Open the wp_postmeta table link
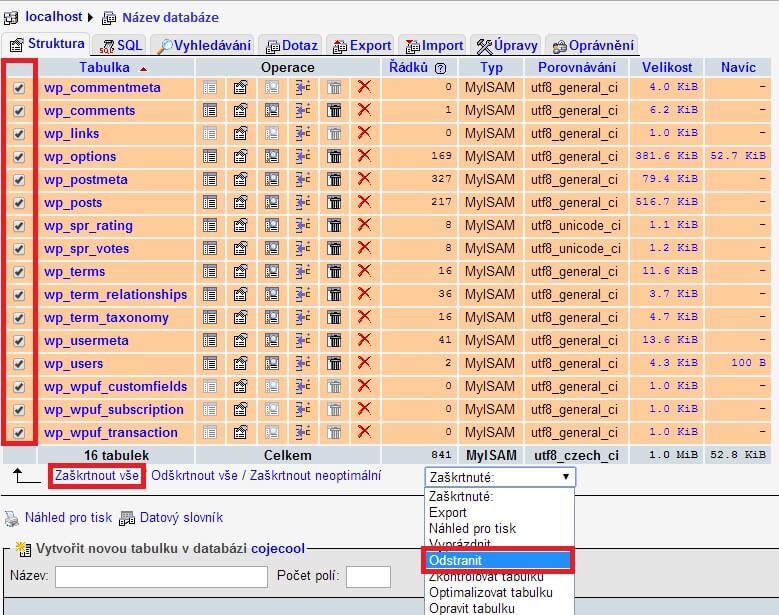 pos(85,179)
